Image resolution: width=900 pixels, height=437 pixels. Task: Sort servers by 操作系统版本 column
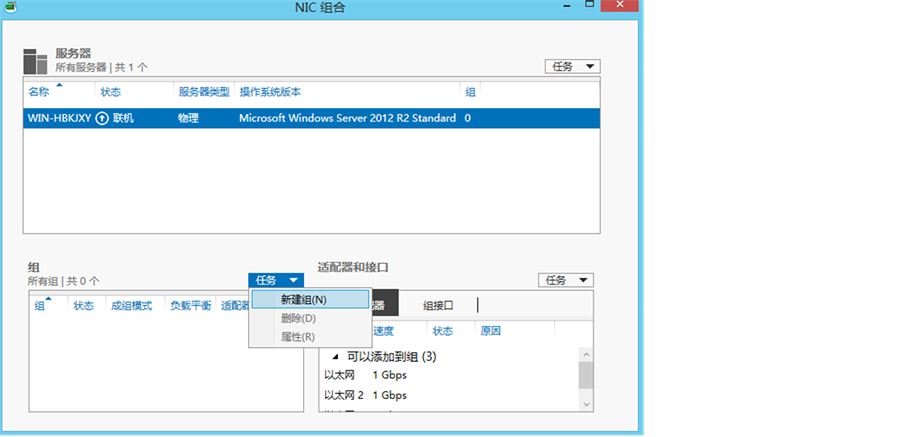click(270, 92)
